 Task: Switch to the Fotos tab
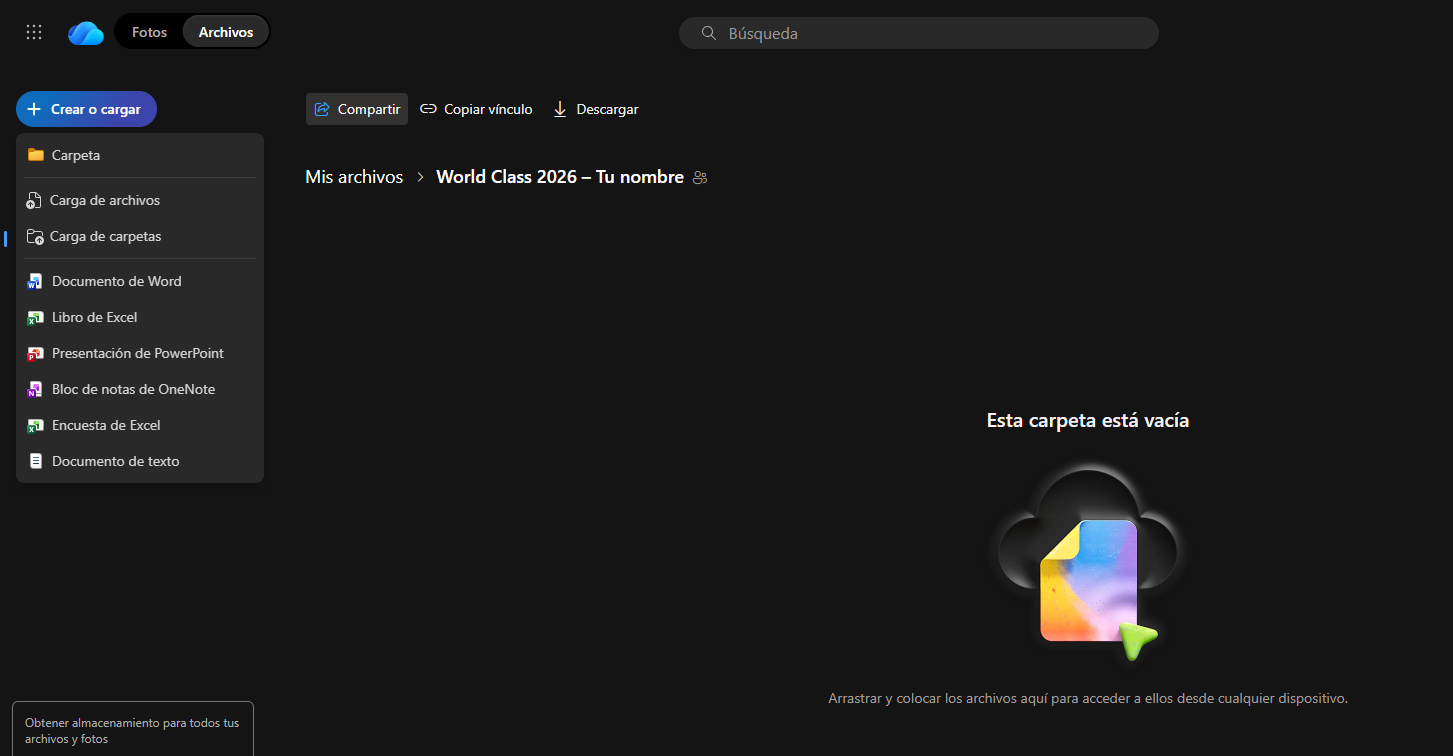tap(149, 31)
